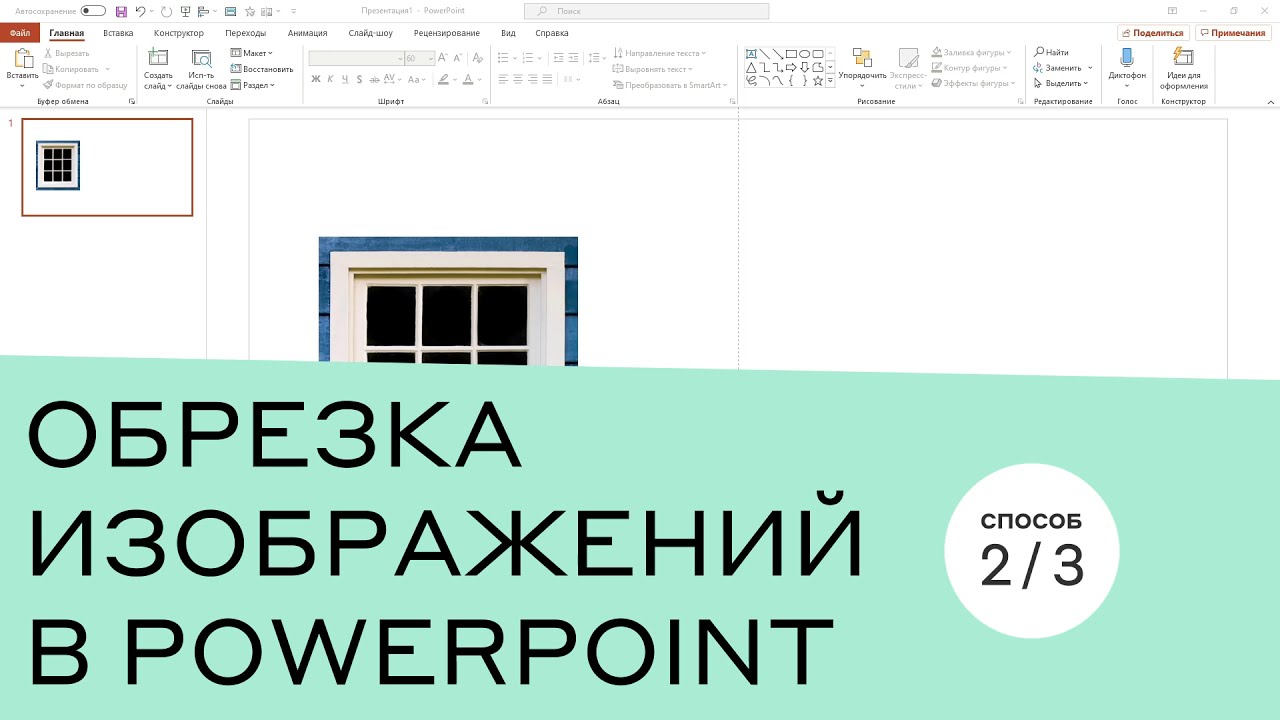This screenshot has width=1280, height=720.
Task: Toggle text shadow S formatting
Action: tap(359, 79)
